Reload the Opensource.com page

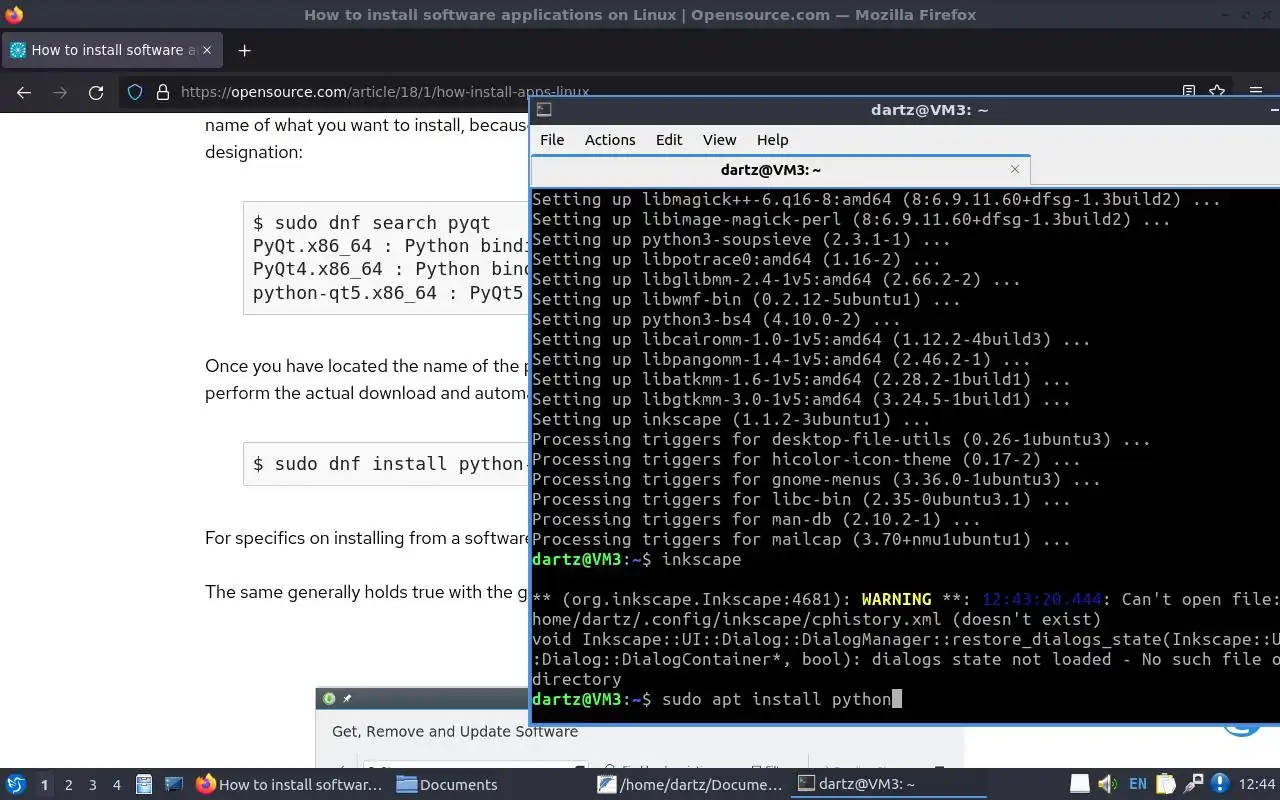(96, 92)
